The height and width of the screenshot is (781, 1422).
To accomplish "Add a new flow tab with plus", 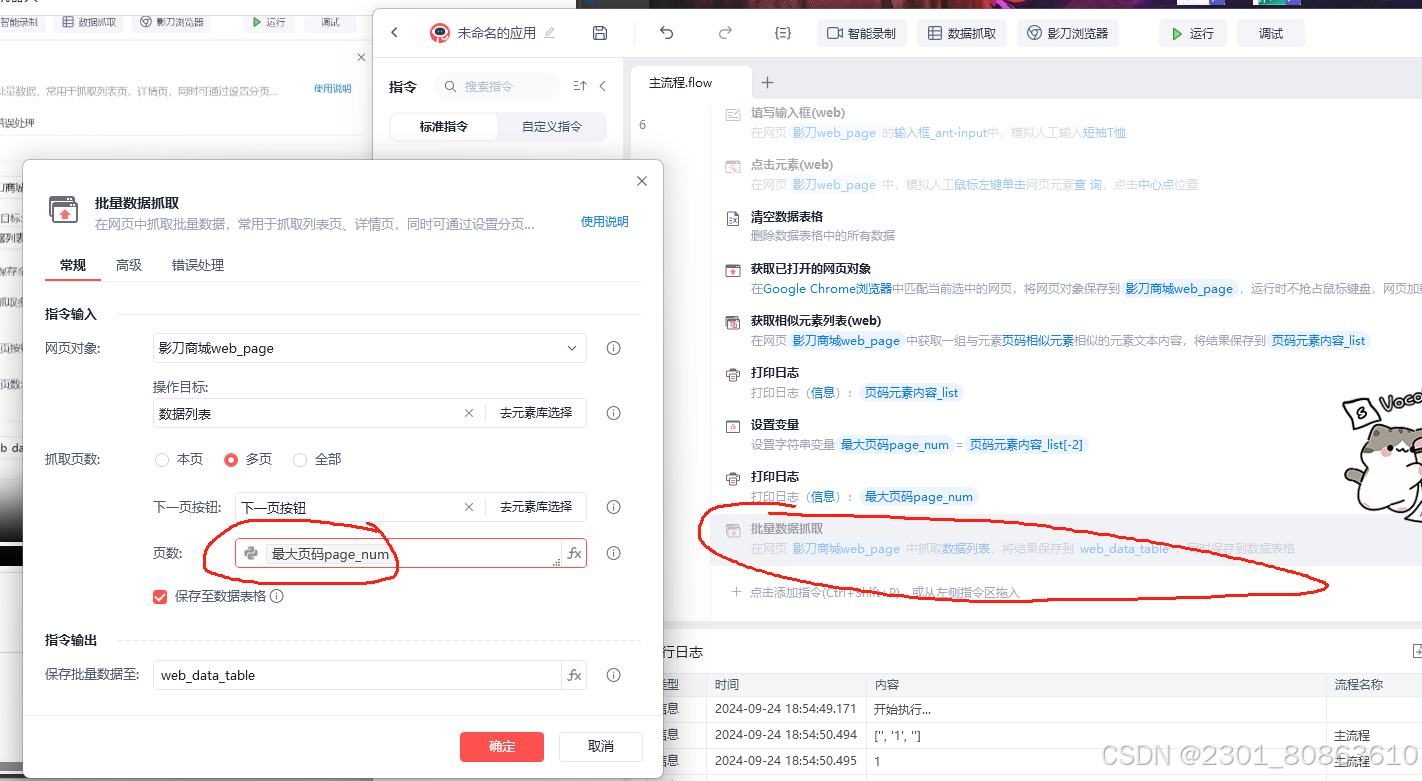I will coord(768,82).
